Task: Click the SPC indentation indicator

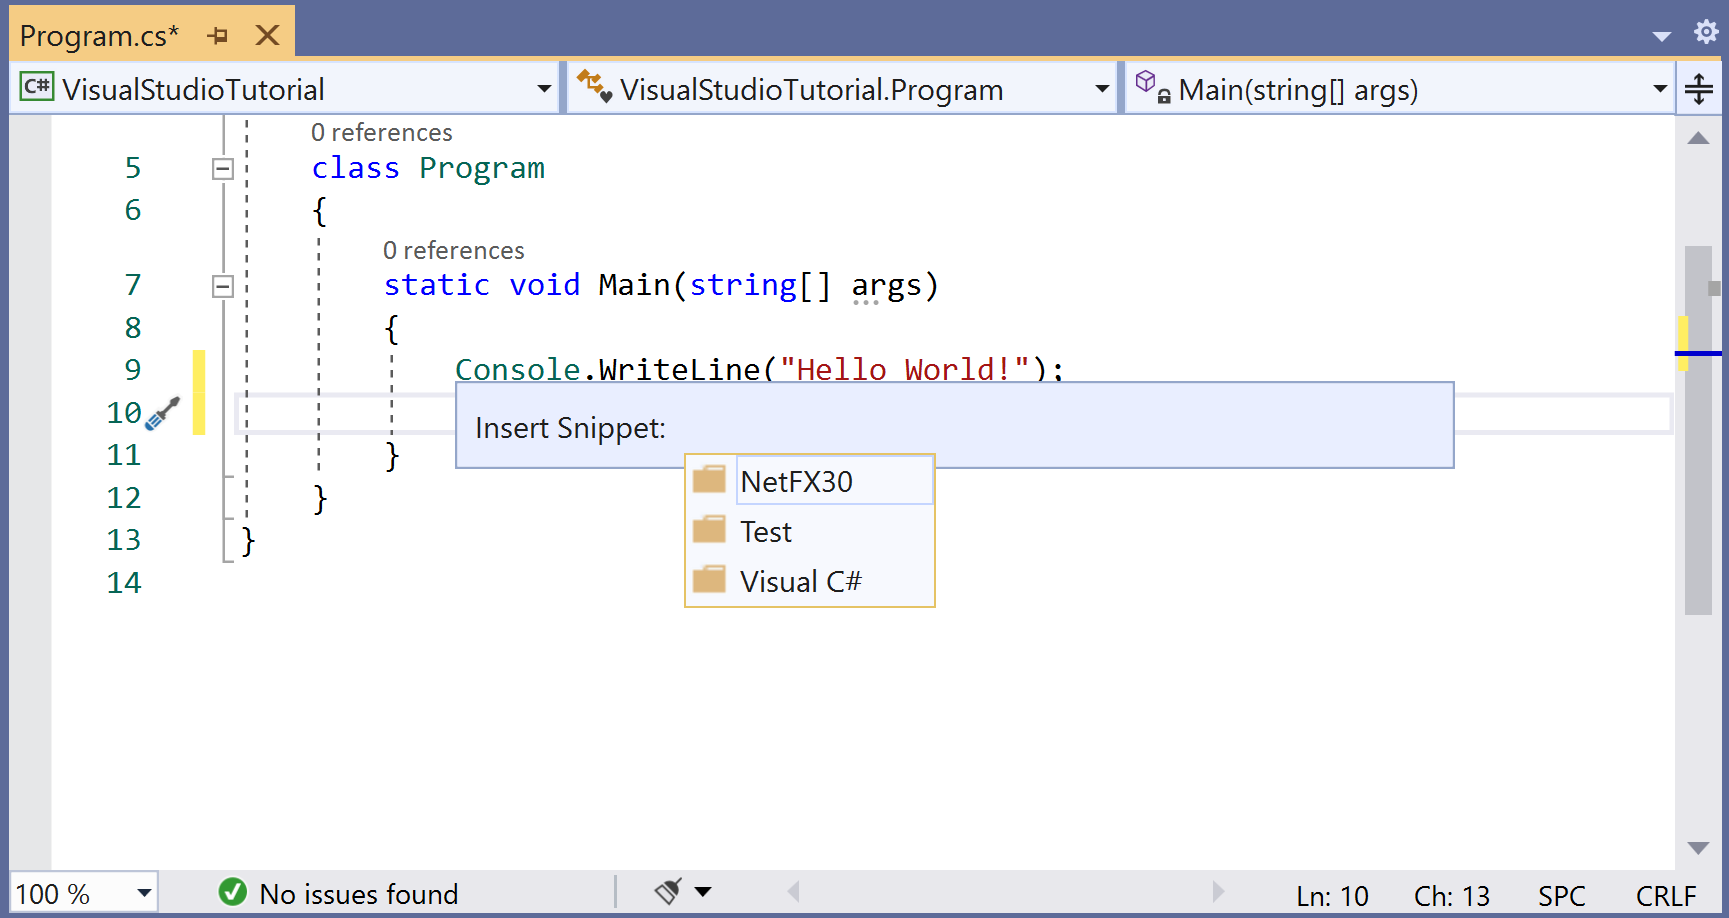Action: tap(1561, 895)
